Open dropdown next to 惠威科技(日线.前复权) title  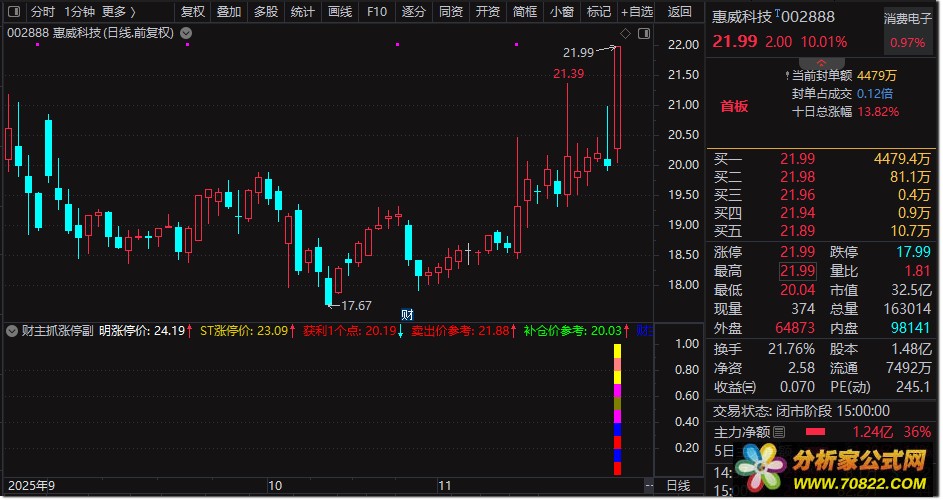point(186,33)
